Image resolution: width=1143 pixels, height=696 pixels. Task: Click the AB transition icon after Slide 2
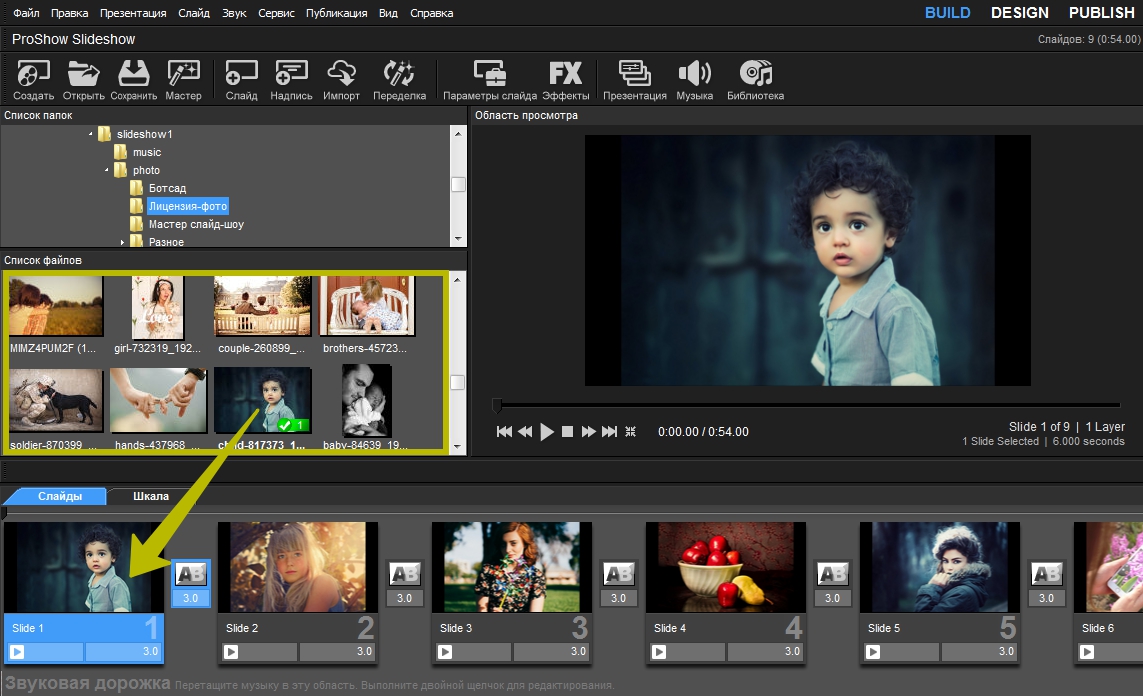[x=405, y=574]
